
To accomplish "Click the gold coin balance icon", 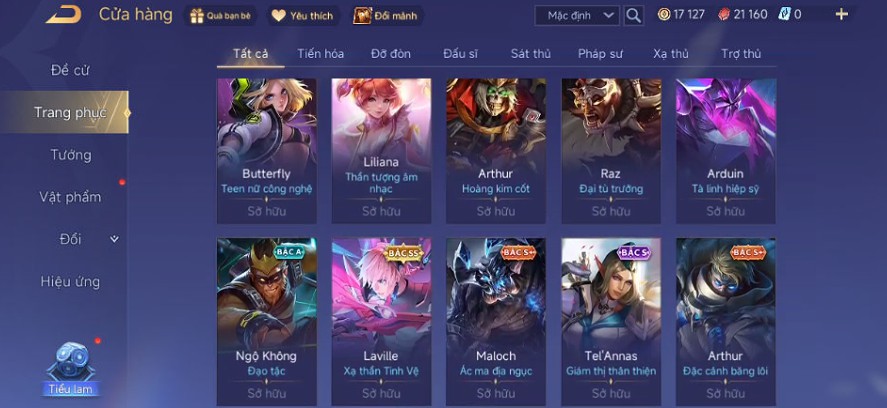I will pyautogui.click(x=664, y=15).
